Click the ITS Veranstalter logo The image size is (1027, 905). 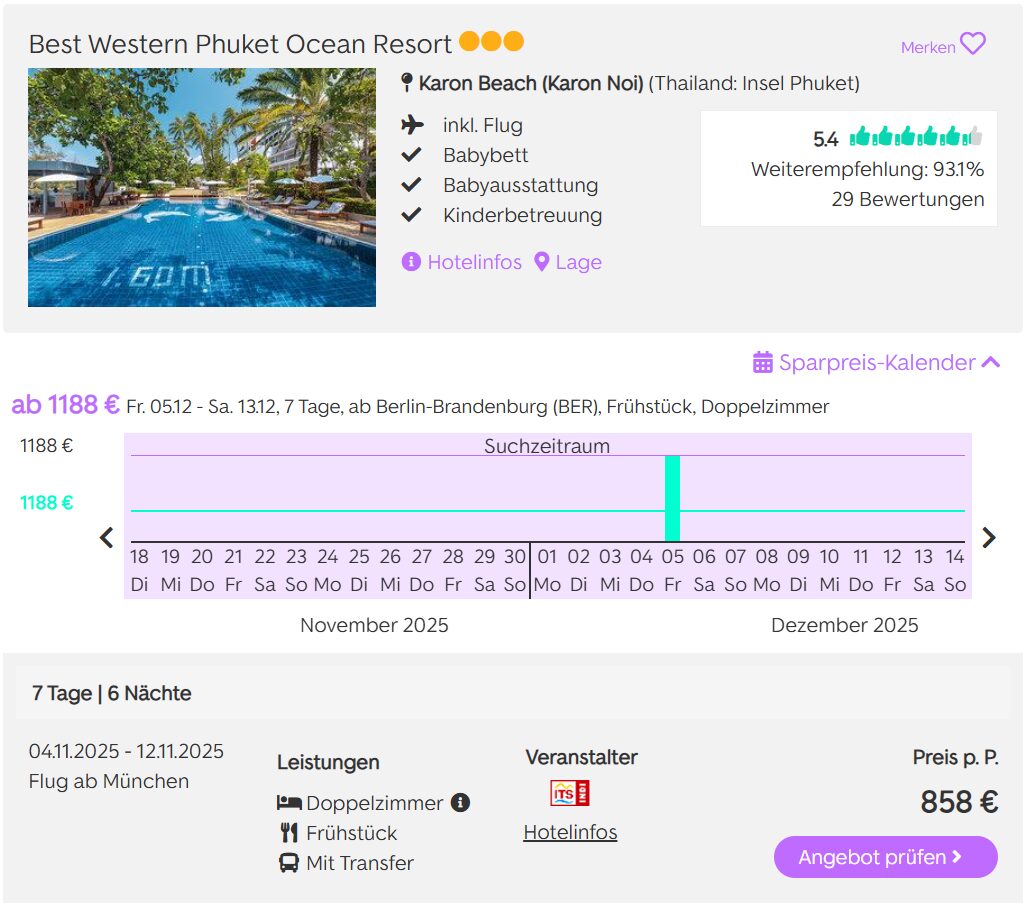click(x=570, y=793)
